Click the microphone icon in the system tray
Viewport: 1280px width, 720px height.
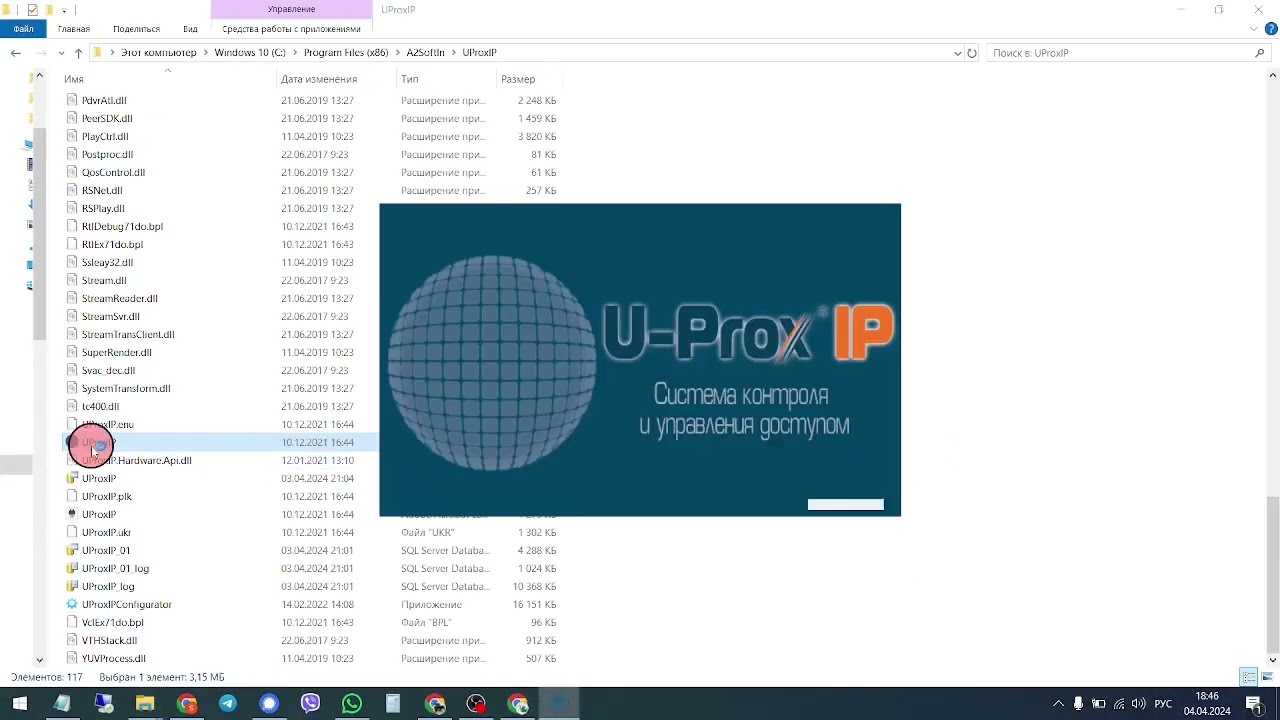(x=1077, y=704)
